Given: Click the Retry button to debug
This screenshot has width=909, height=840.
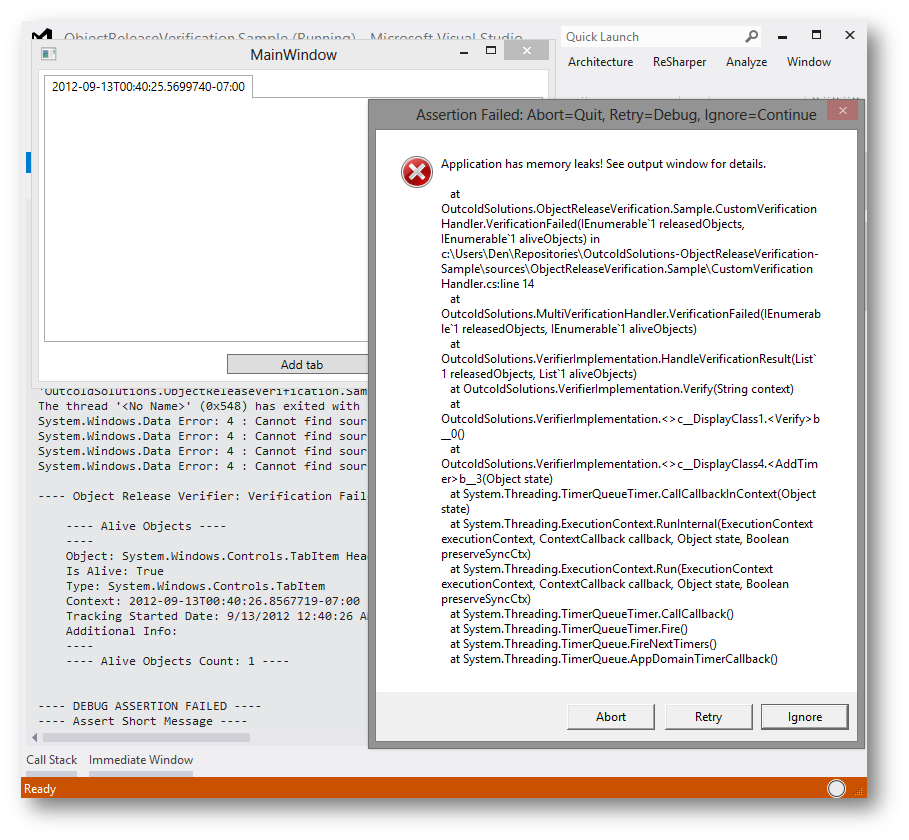Looking at the screenshot, I should click(708, 717).
